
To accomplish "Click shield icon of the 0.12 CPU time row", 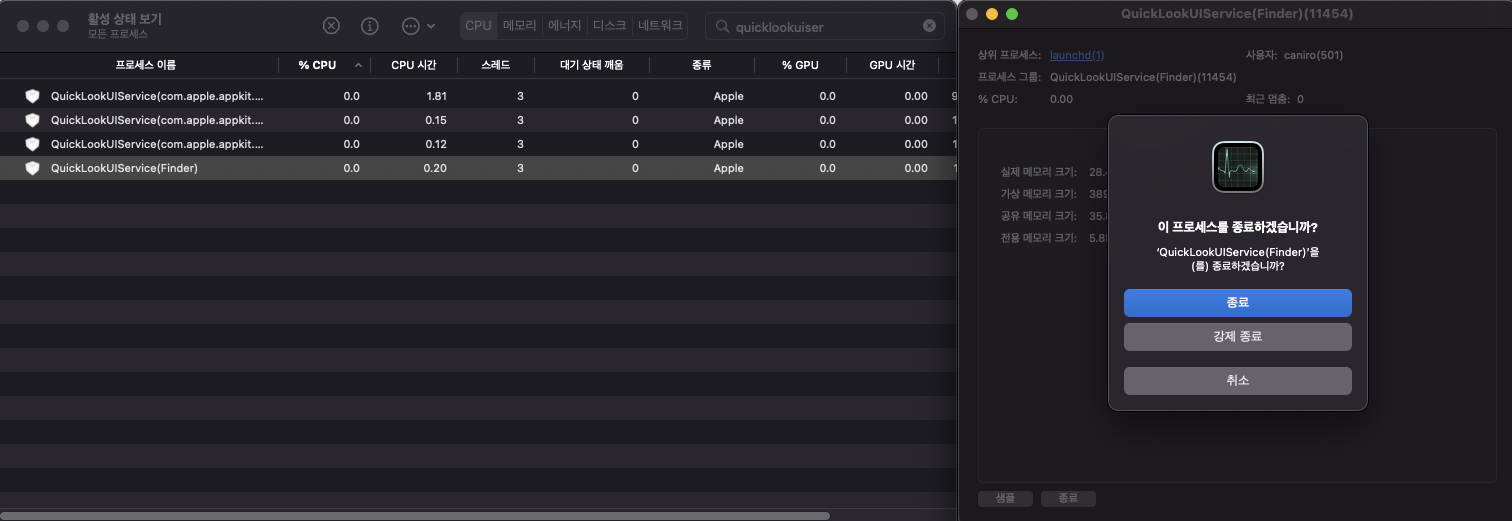I will coord(32,144).
